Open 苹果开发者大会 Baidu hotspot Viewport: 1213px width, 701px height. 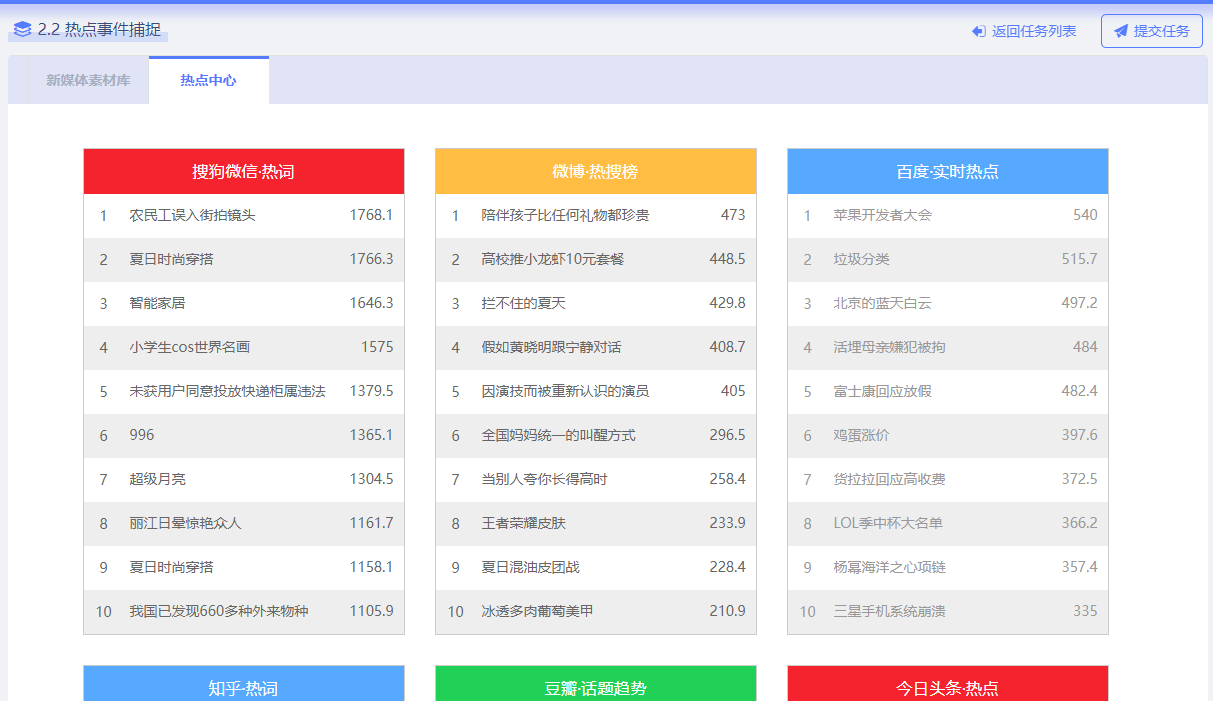[882, 215]
